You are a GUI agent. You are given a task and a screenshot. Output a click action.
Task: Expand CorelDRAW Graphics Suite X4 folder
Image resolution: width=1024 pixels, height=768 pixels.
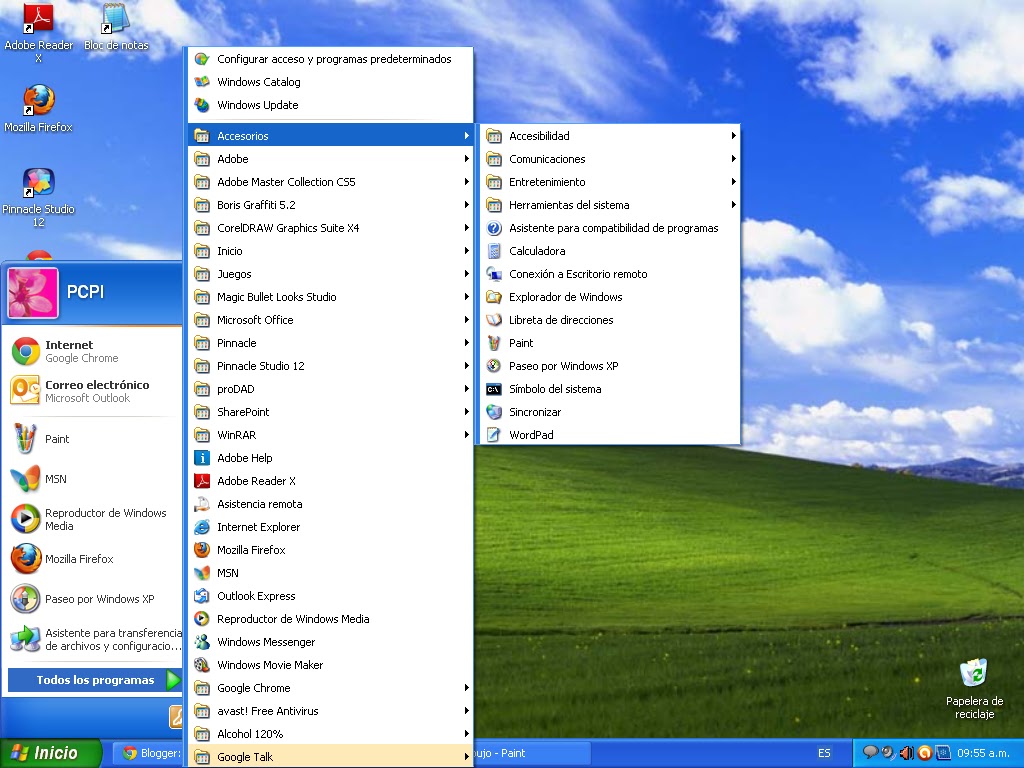(330, 228)
